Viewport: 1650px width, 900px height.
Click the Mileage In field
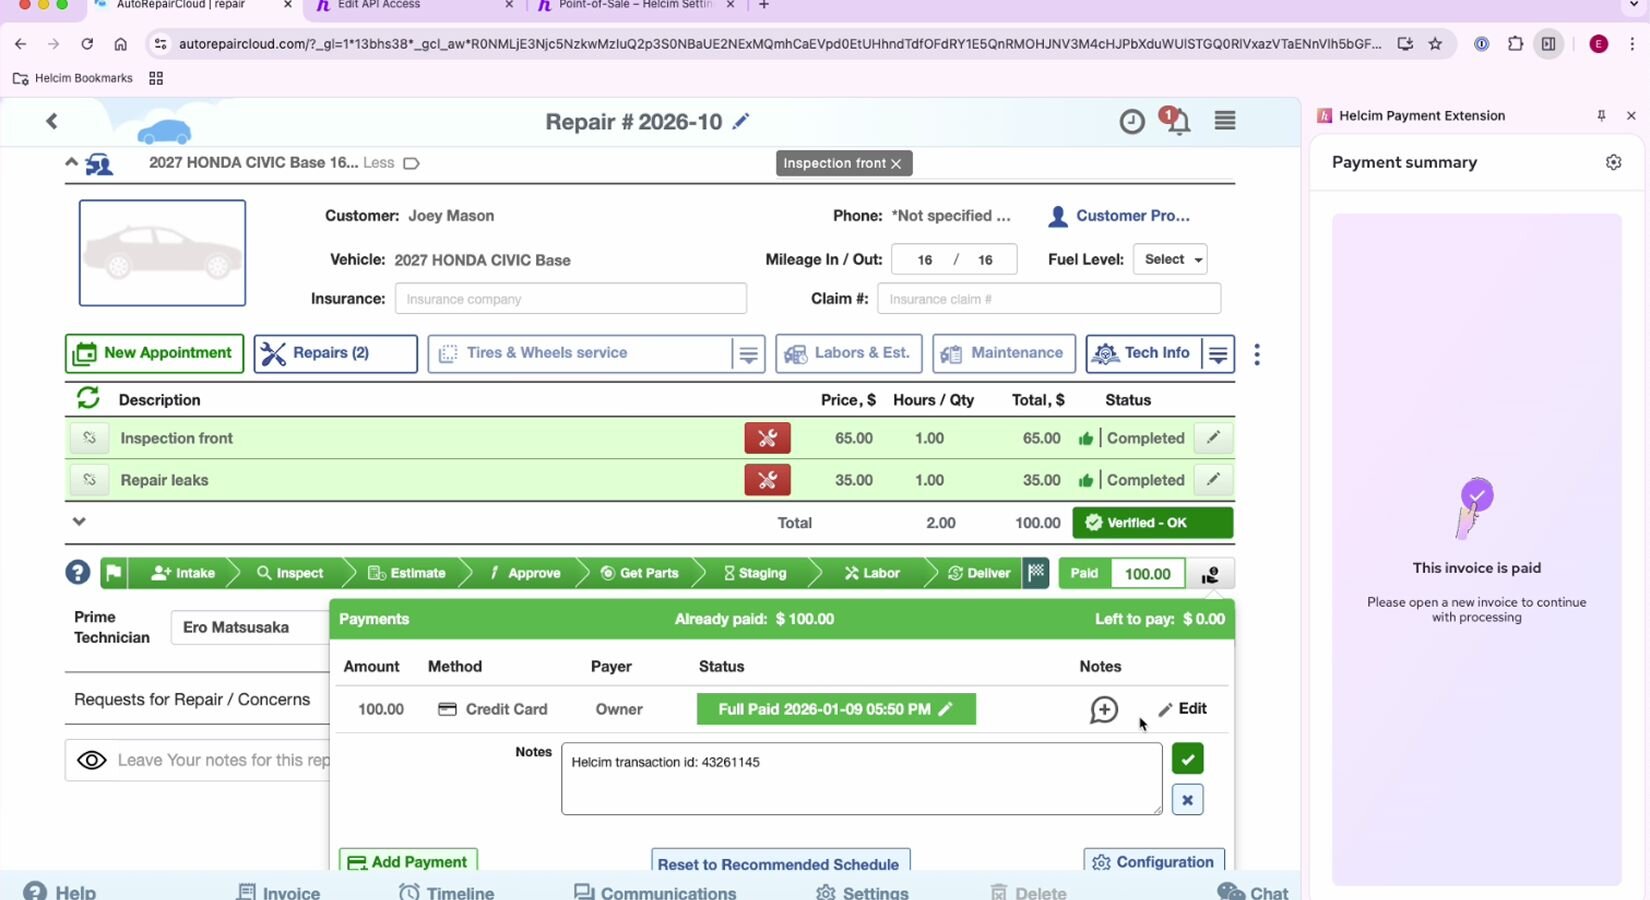click(925, 260)
